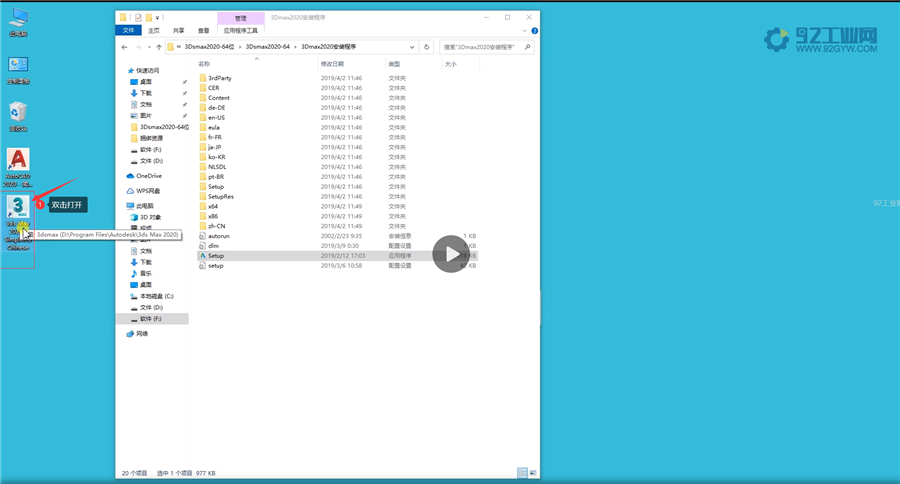Select the 此电脑 desktop icon
The width and height of the screenshot is (900, 484).
pos(18,22)
